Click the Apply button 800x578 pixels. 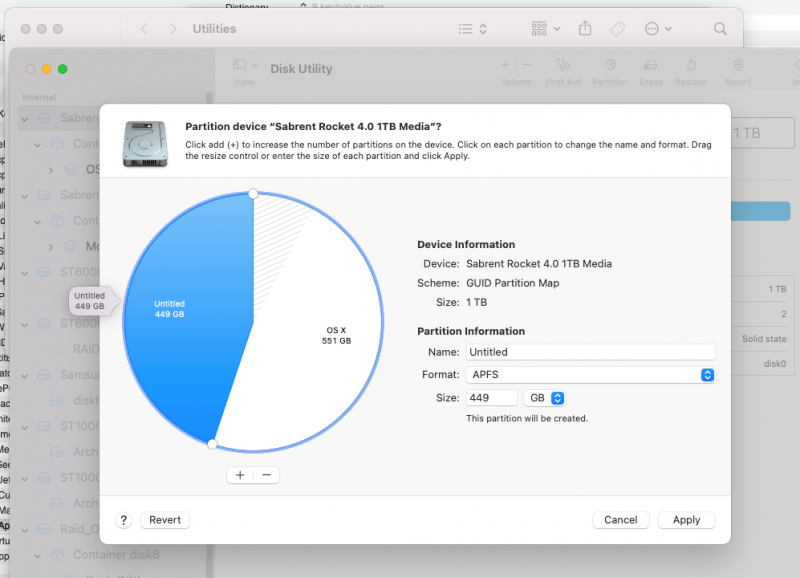[x=686, y=520]
